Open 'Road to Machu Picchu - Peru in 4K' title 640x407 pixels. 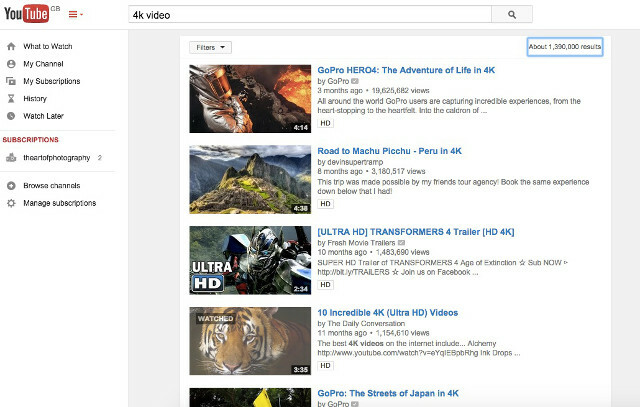(389, 151)
